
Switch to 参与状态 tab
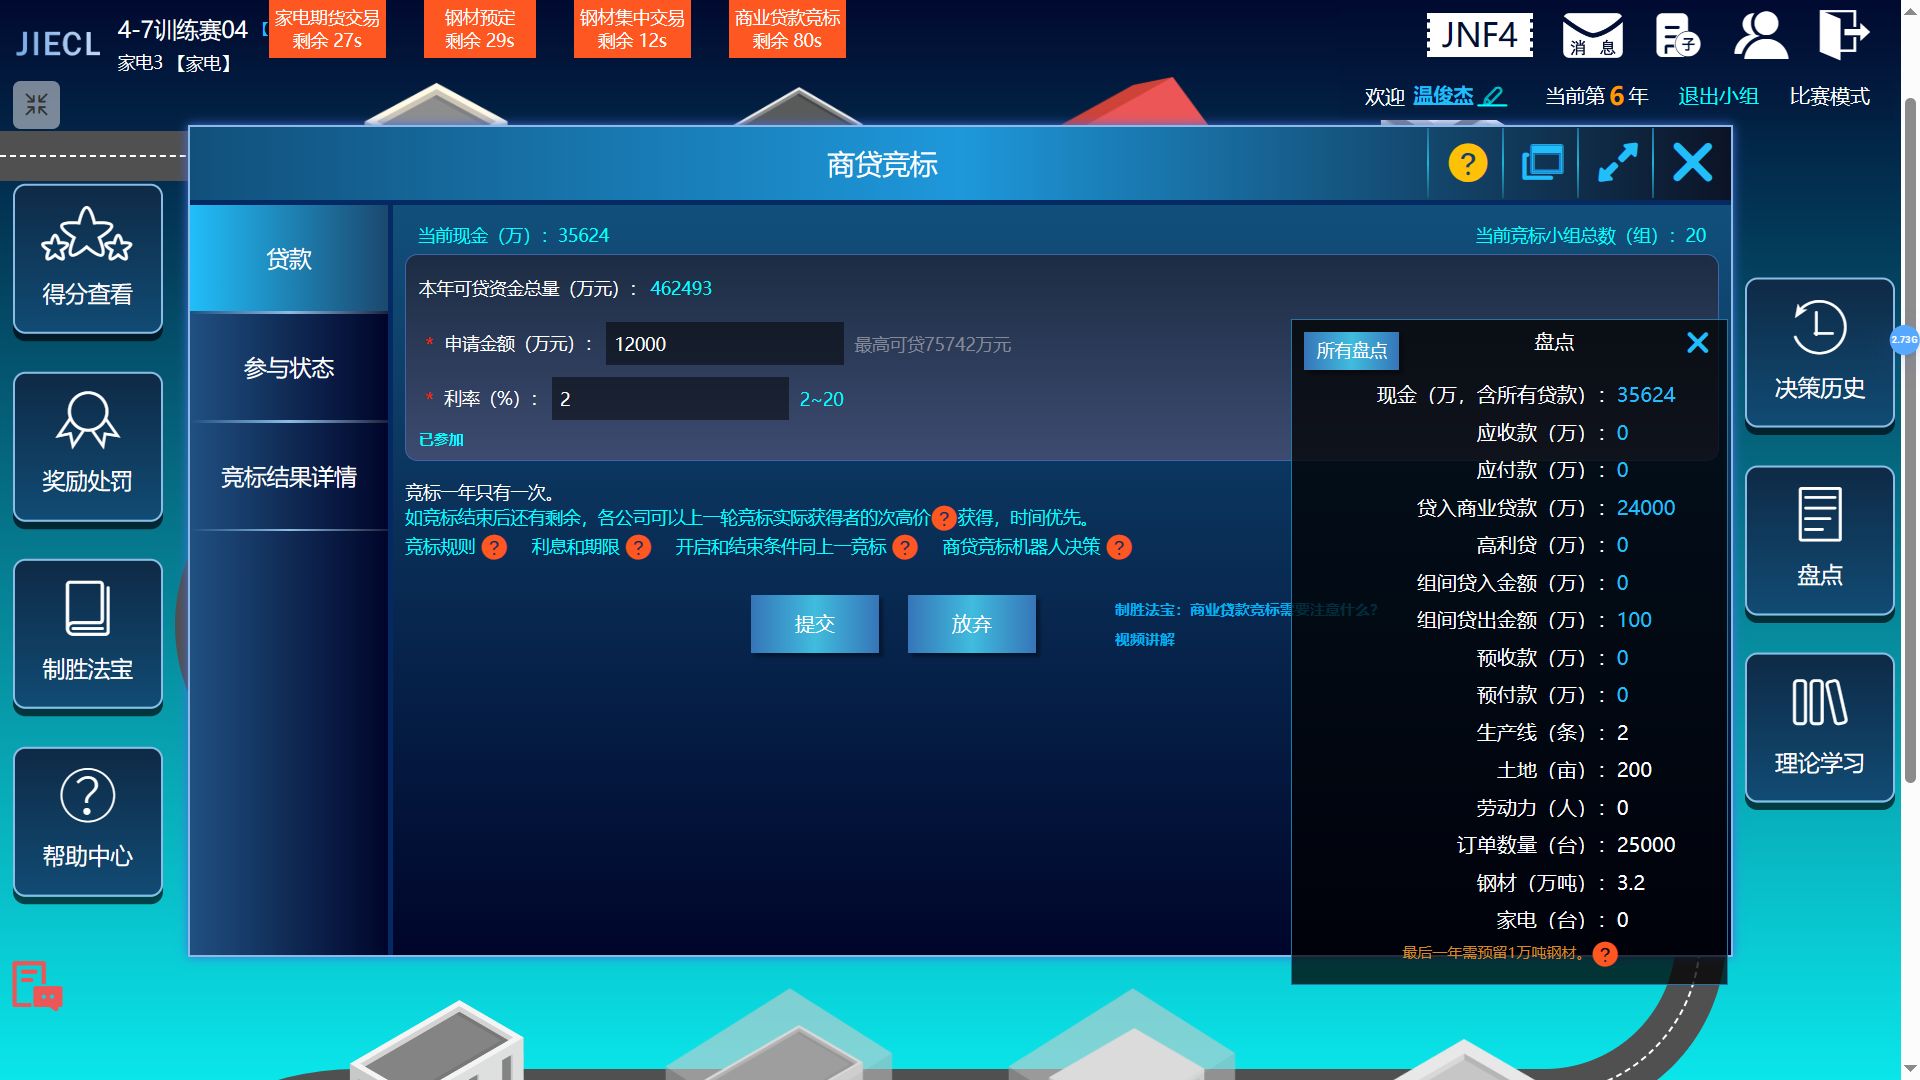pos(289,368)
